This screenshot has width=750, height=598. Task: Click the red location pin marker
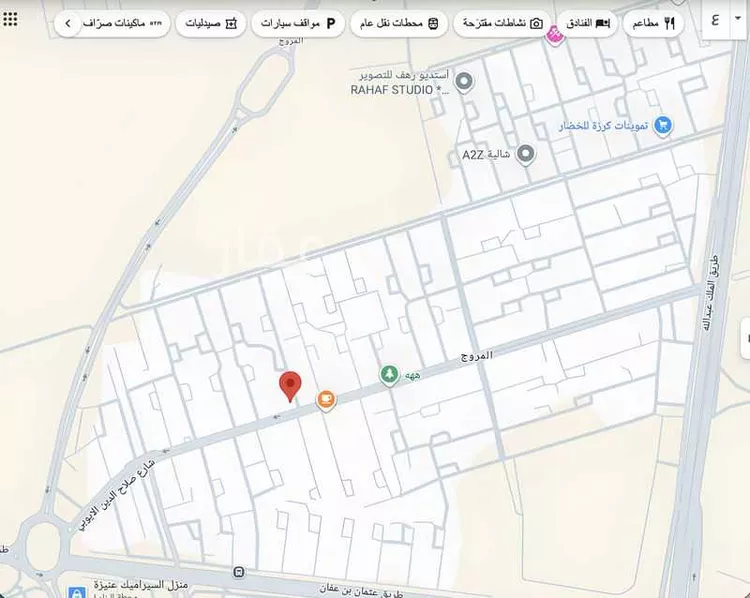pyautogui.click(x=290, y=385)
